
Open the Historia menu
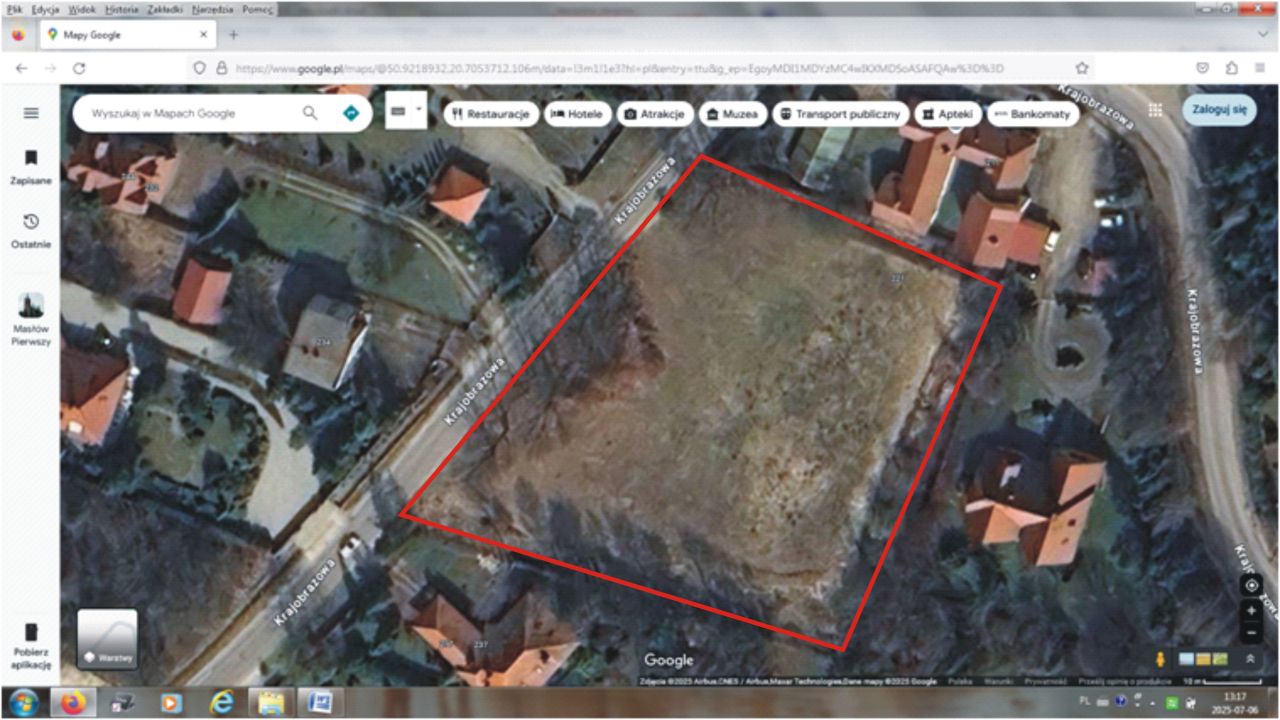pos(122,8)
